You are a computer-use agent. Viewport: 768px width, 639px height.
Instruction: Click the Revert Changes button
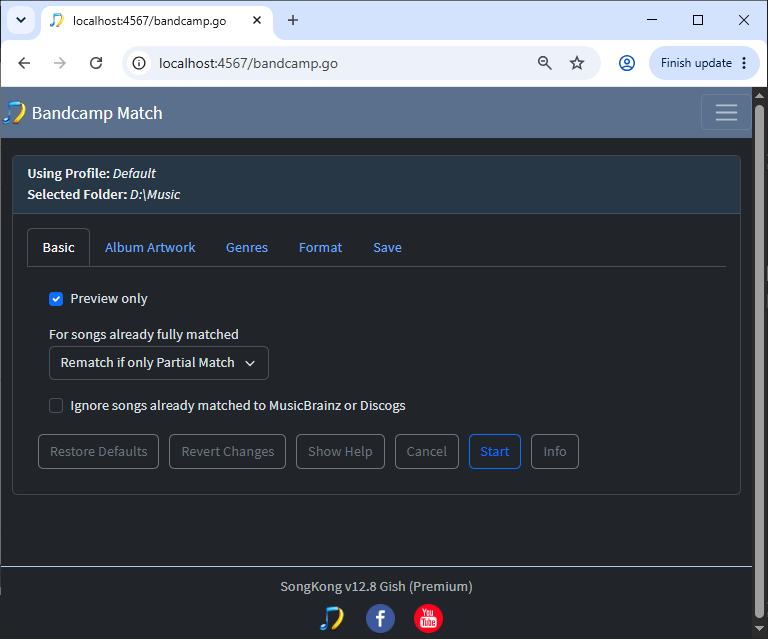coord(227,451)
